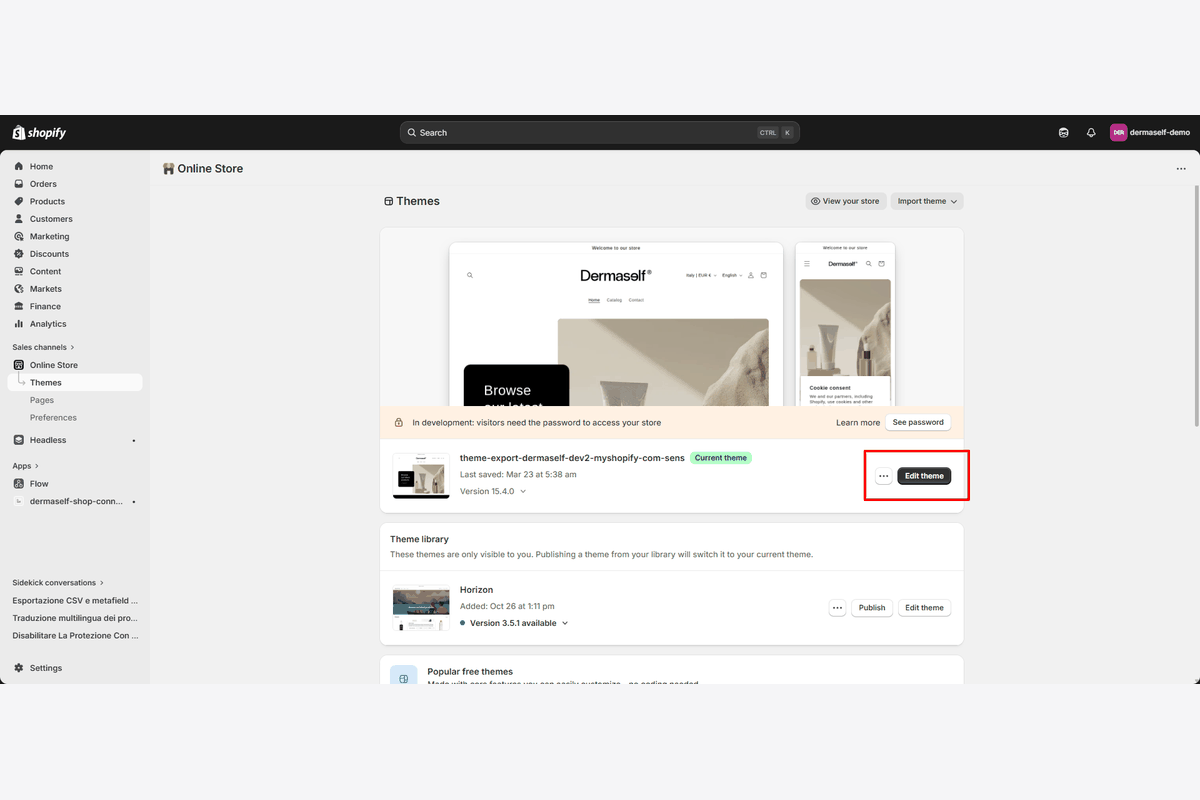The width and height of the screenshot is (1200, 800).
Task: Click the Products tag icon
Action: [x=19, y=202]
